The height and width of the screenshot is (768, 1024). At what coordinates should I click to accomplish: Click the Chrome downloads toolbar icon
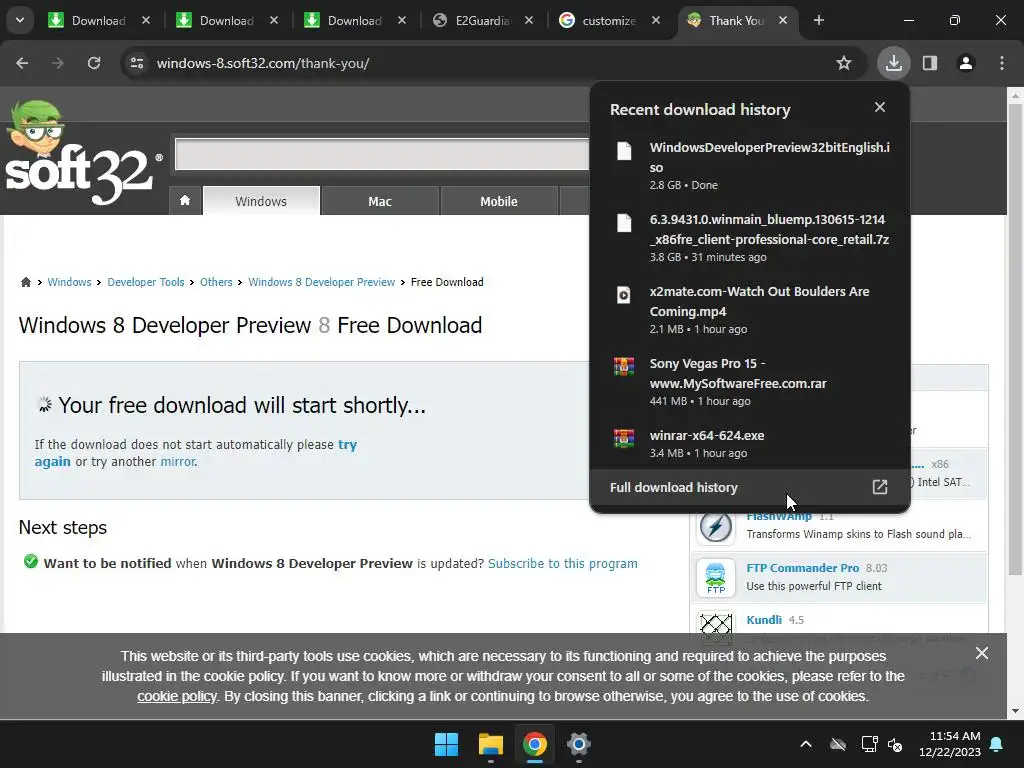click(x=893, y=63)
